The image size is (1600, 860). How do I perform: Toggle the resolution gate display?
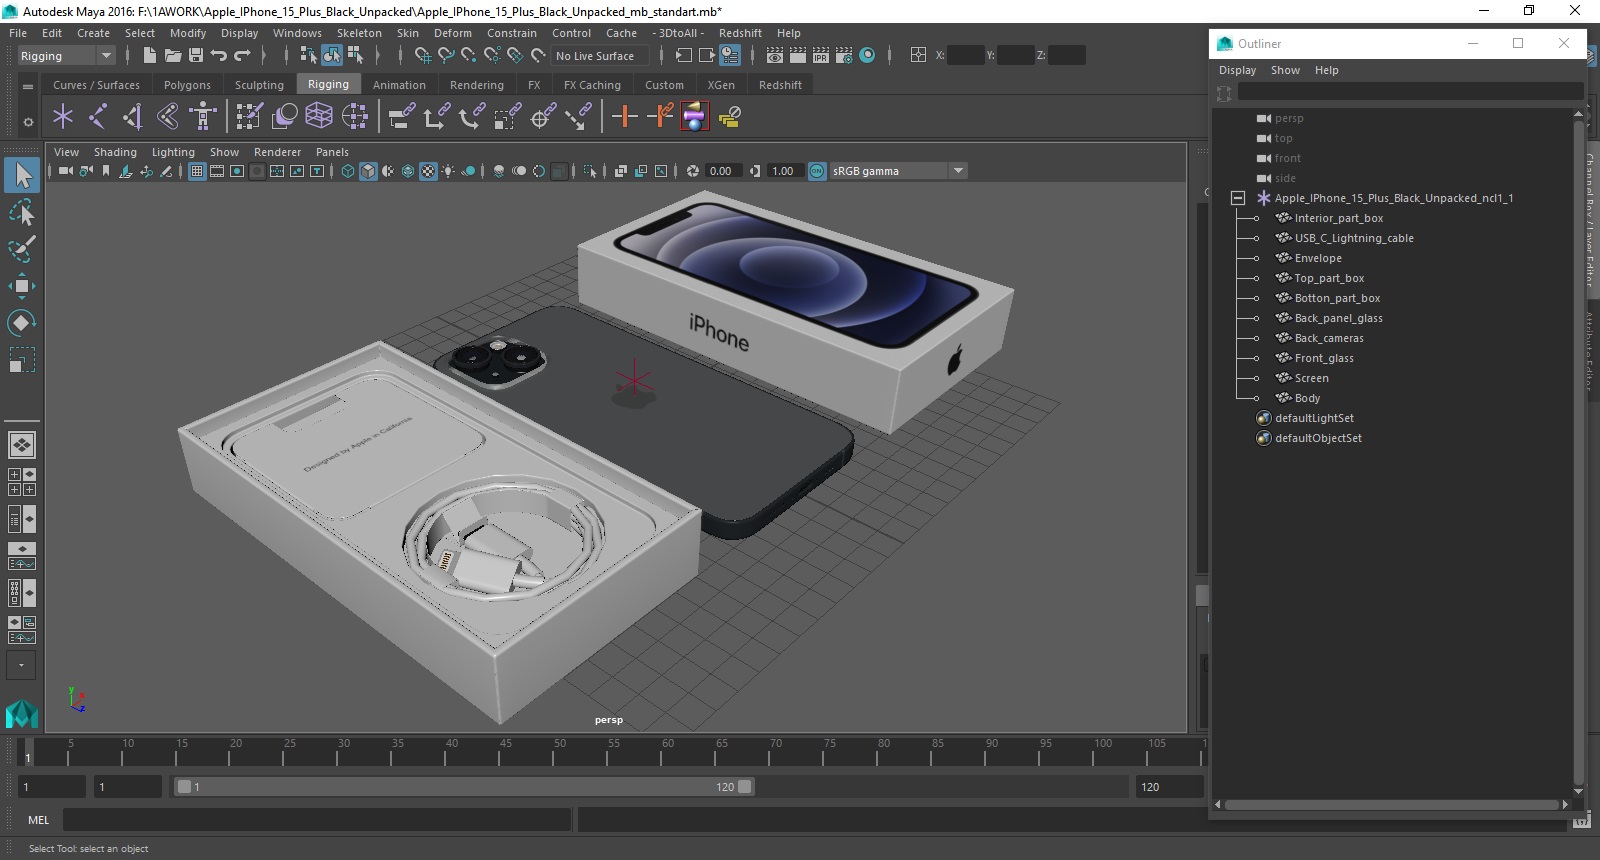click(237, 171)
